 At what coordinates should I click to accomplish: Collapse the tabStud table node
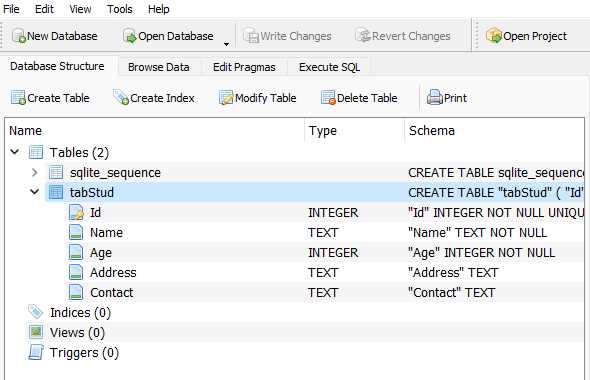pos(35,192)
